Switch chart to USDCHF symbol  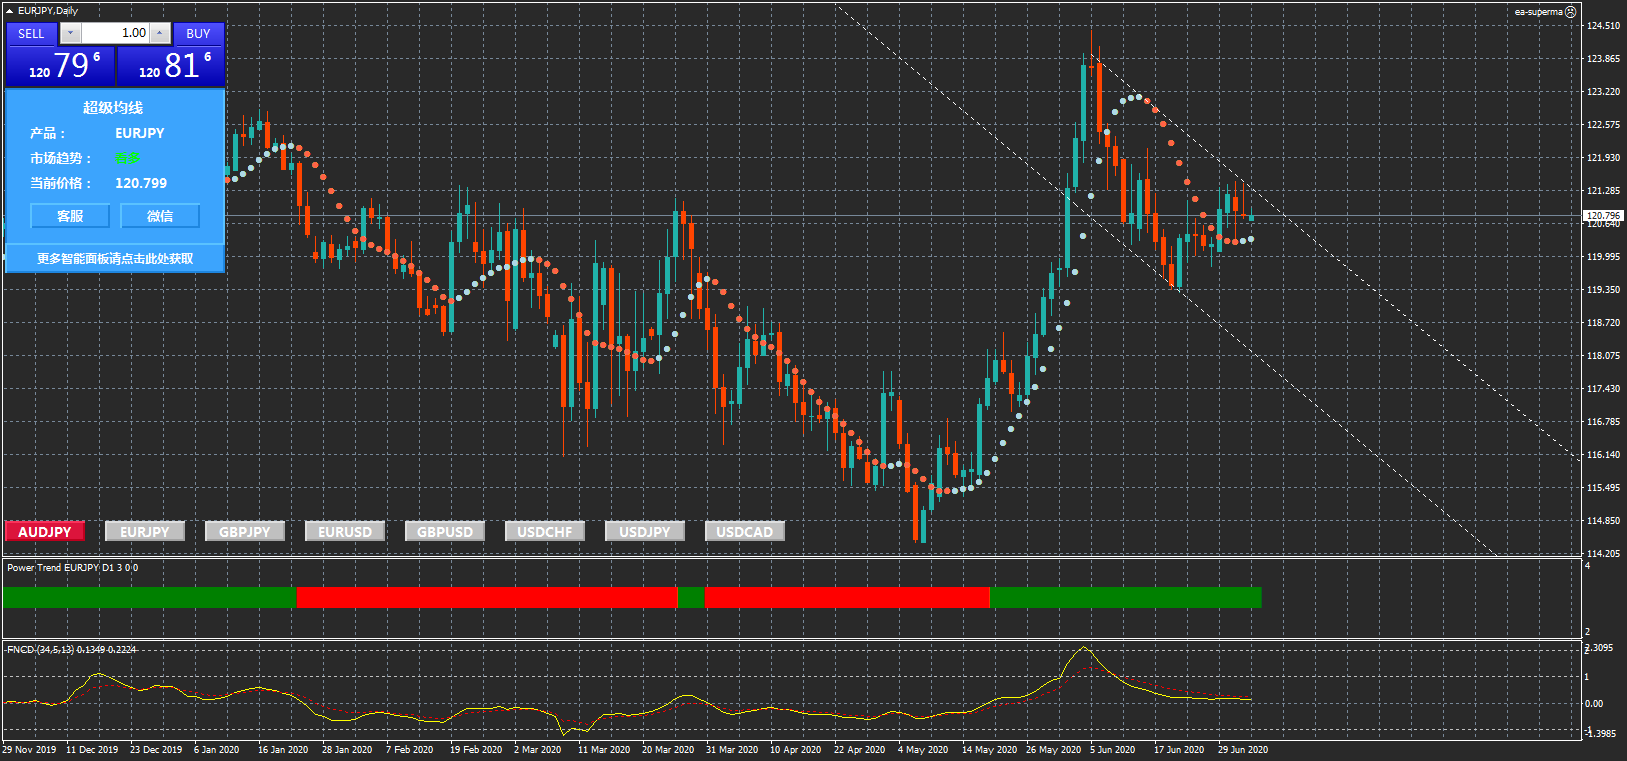click(x=545, y=532)
